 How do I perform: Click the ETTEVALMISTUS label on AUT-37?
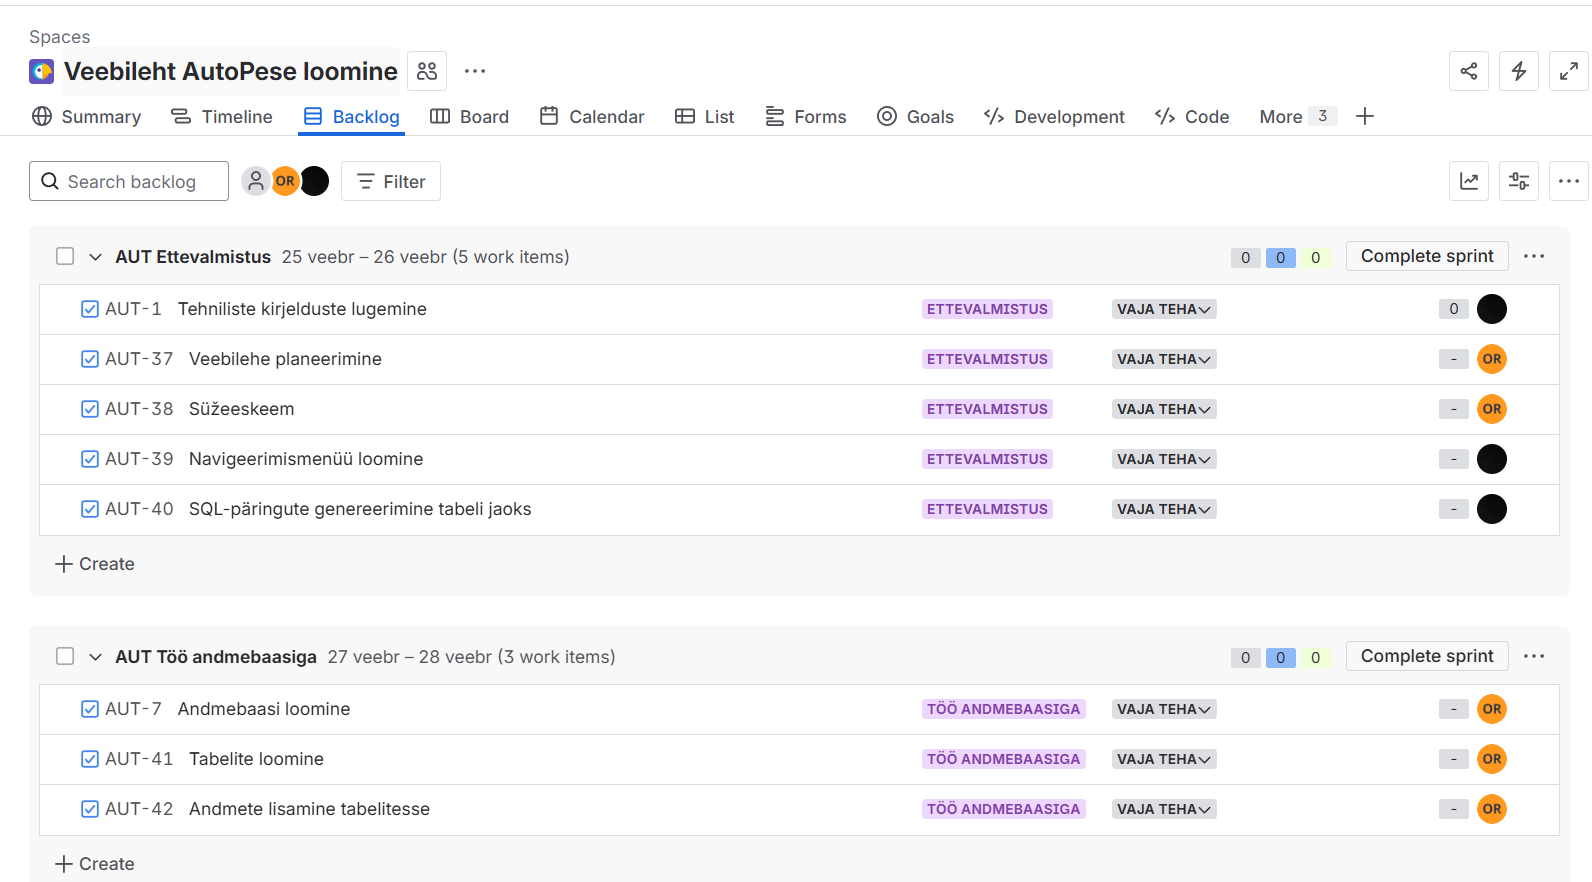pos(986,360)
